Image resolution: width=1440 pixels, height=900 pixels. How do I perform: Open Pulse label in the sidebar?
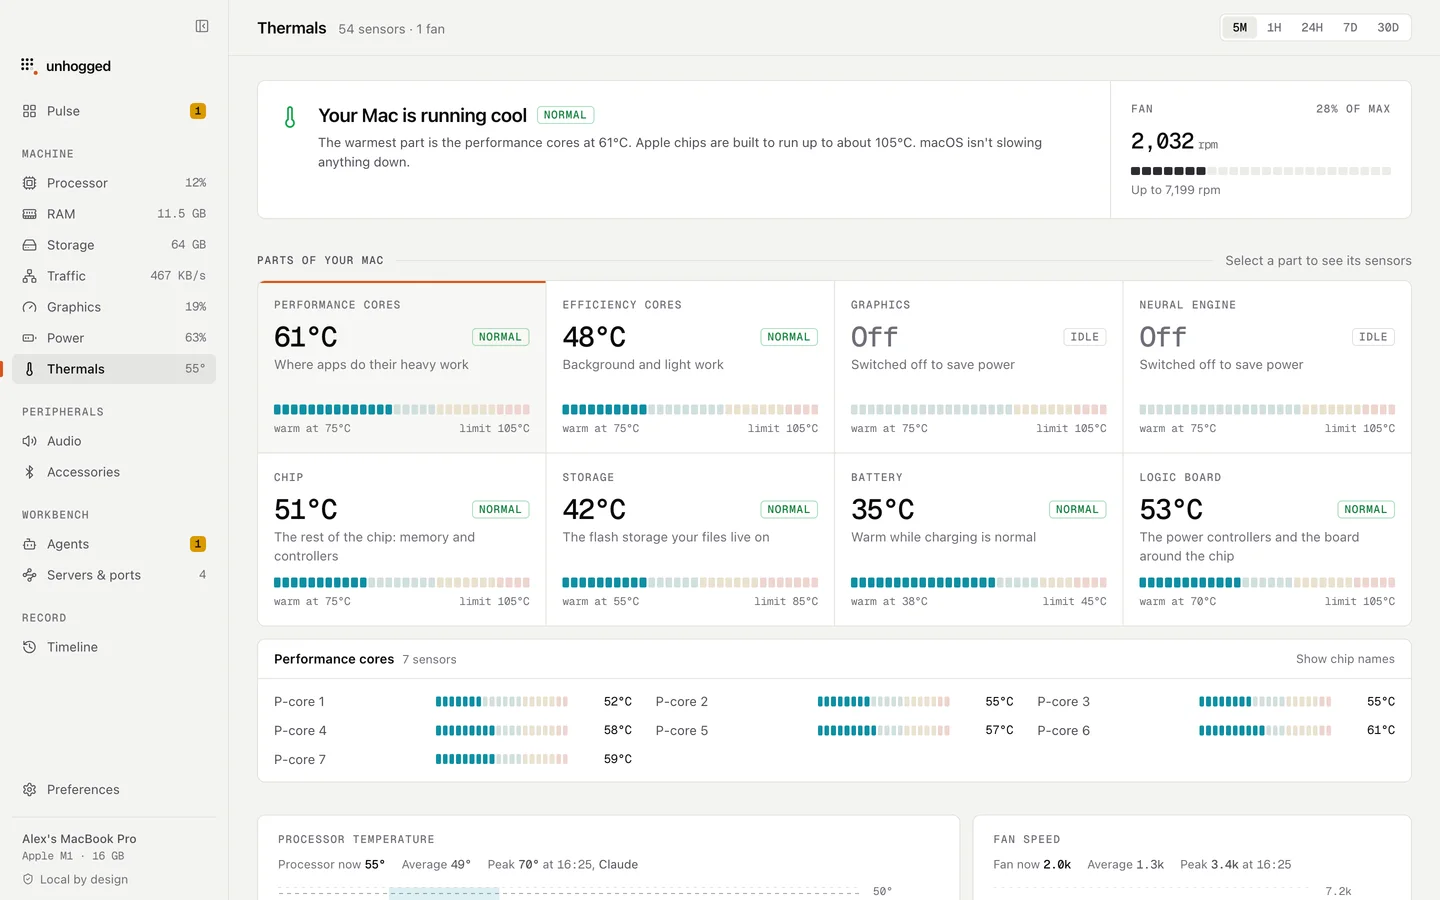click(x=63, y=111)
